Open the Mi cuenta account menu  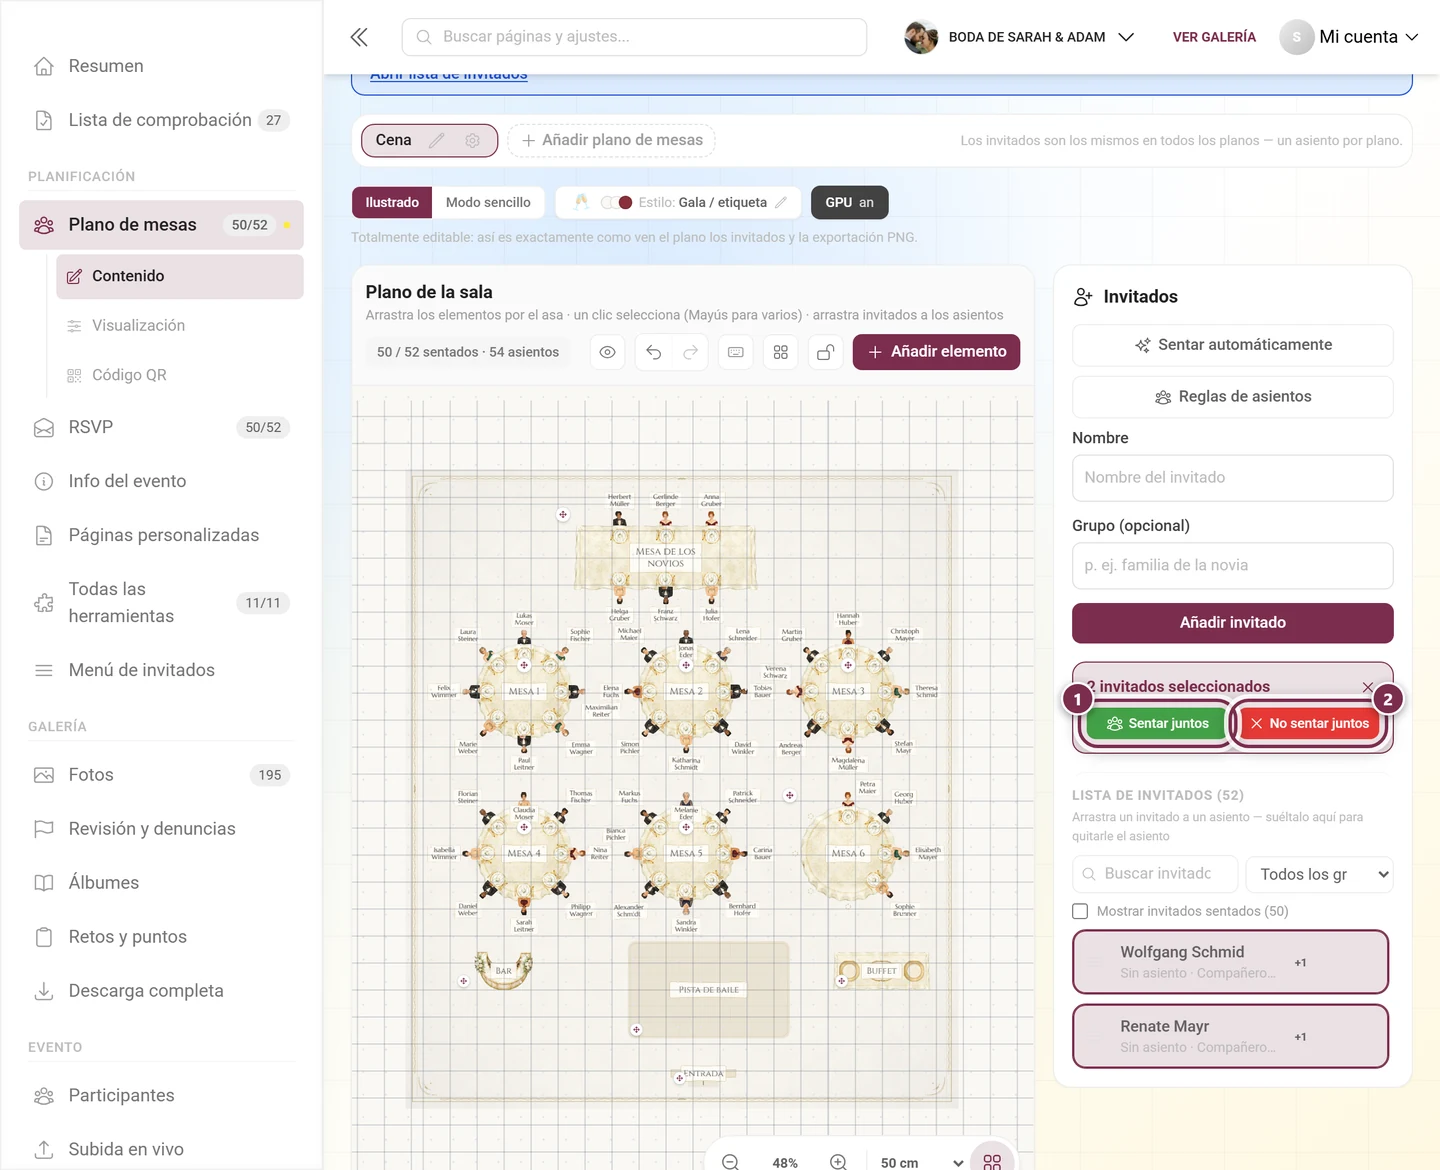coord(1350,37)
